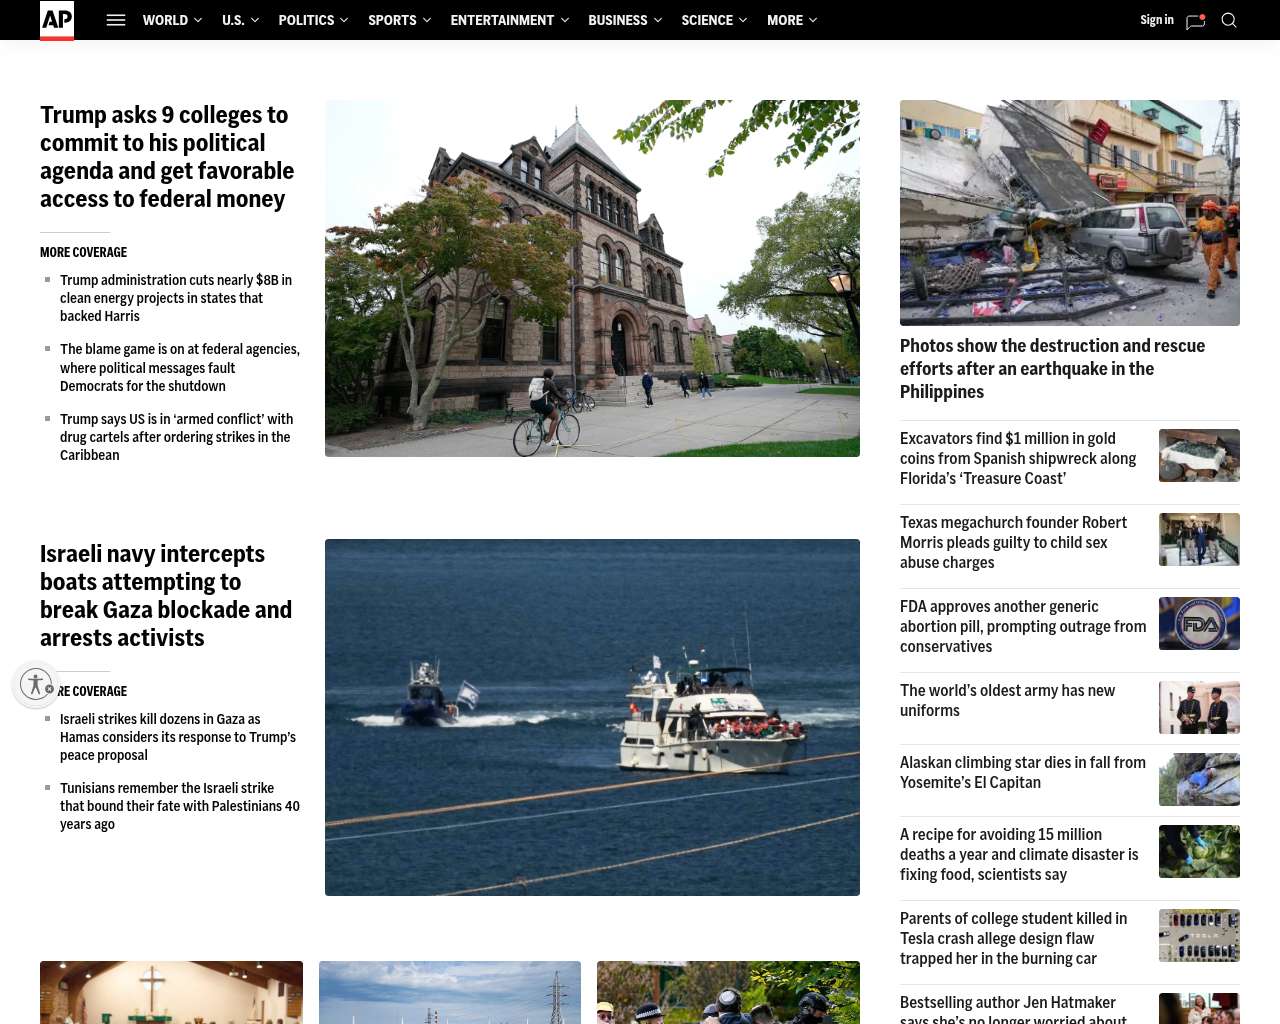The image size is (1280, 1024).
Task: Click the search magnifier icon
Action: (x=1229, y=20)
